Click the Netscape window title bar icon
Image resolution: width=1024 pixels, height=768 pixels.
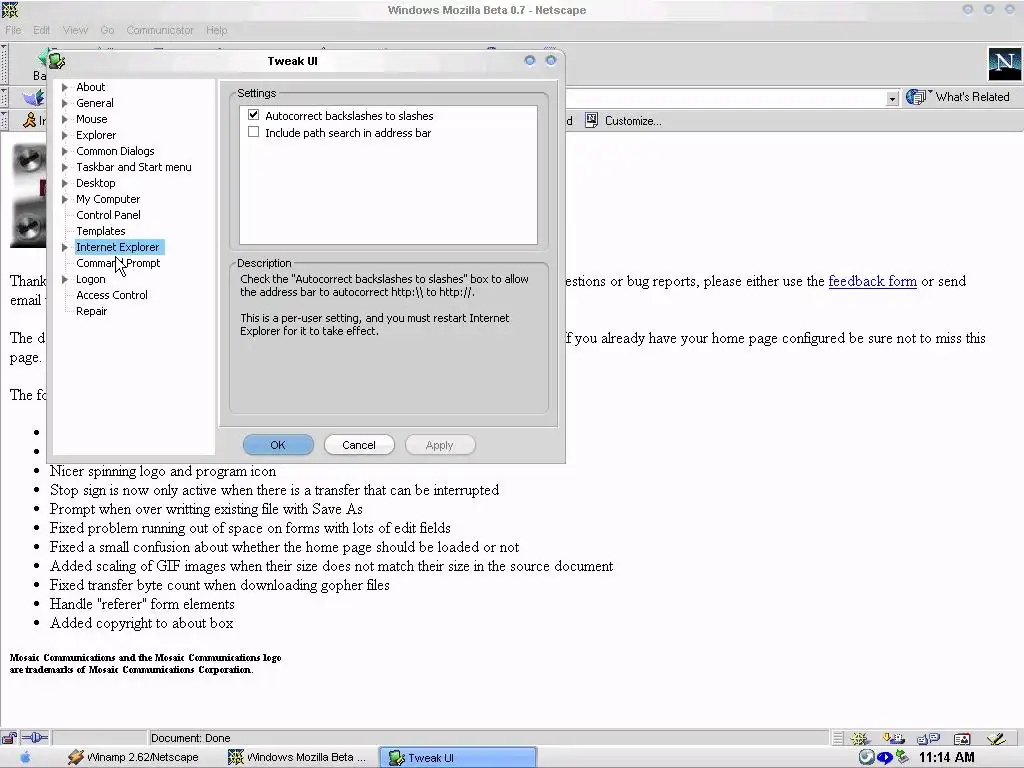(x=10, y=9)
